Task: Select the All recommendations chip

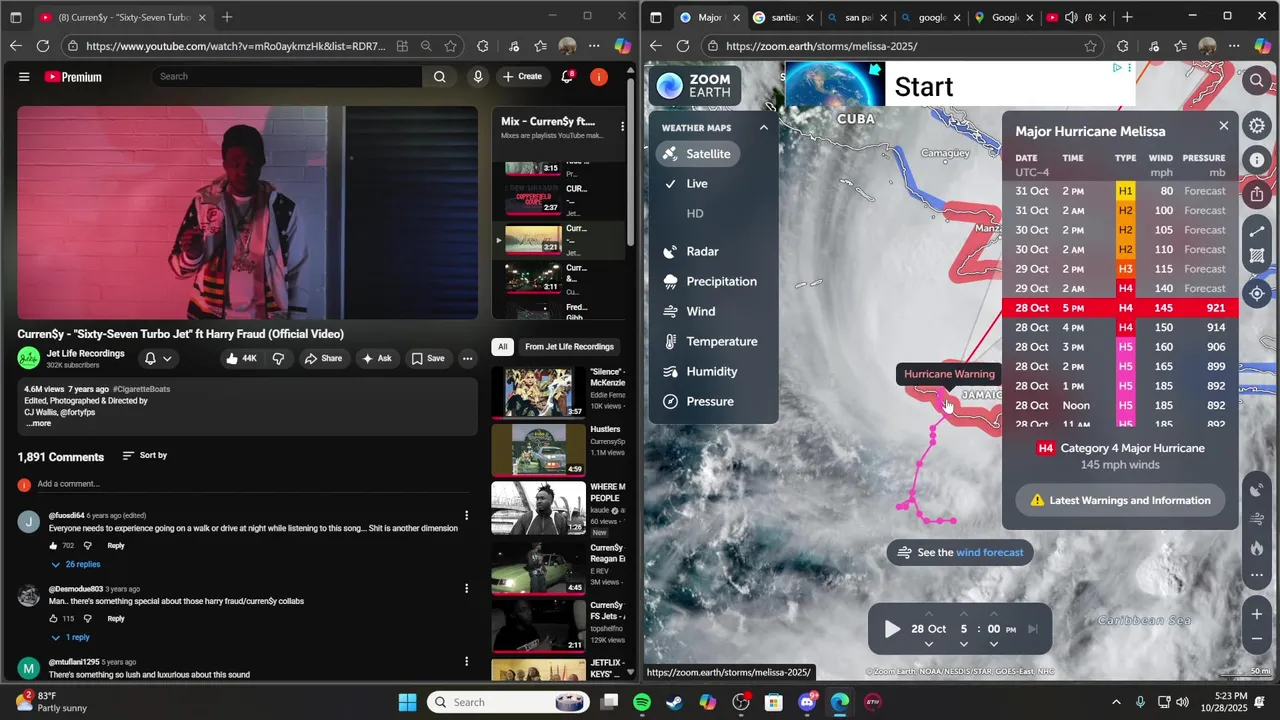Action: [x=503, y=347]
